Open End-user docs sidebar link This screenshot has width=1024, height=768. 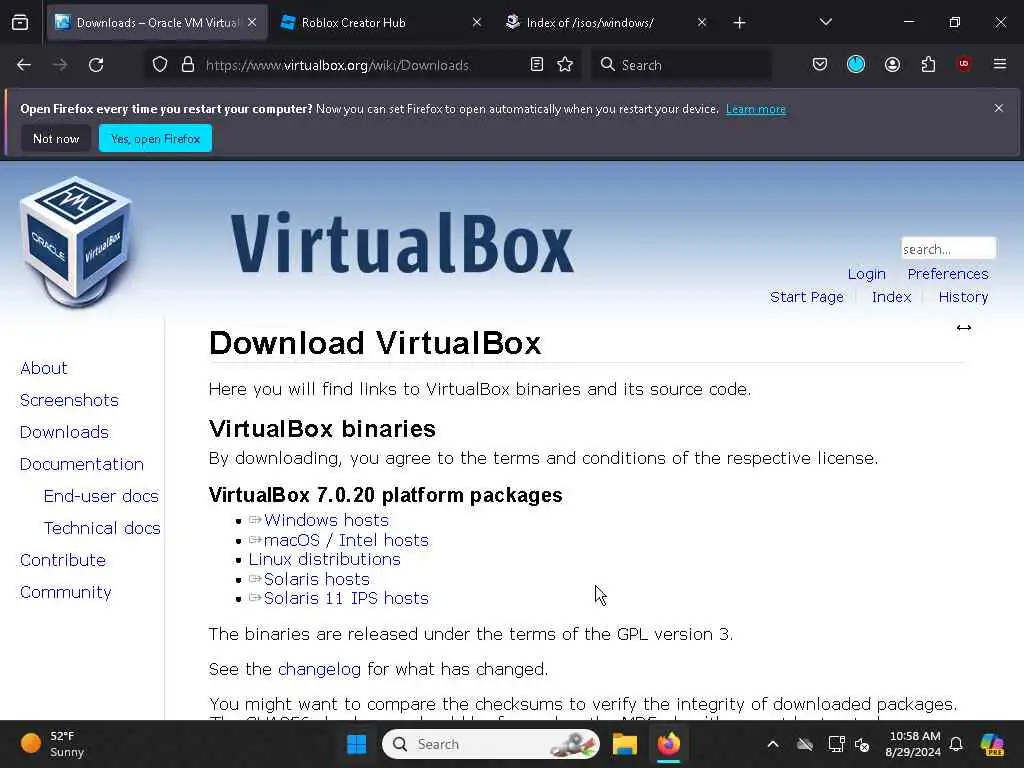(101, 496)
